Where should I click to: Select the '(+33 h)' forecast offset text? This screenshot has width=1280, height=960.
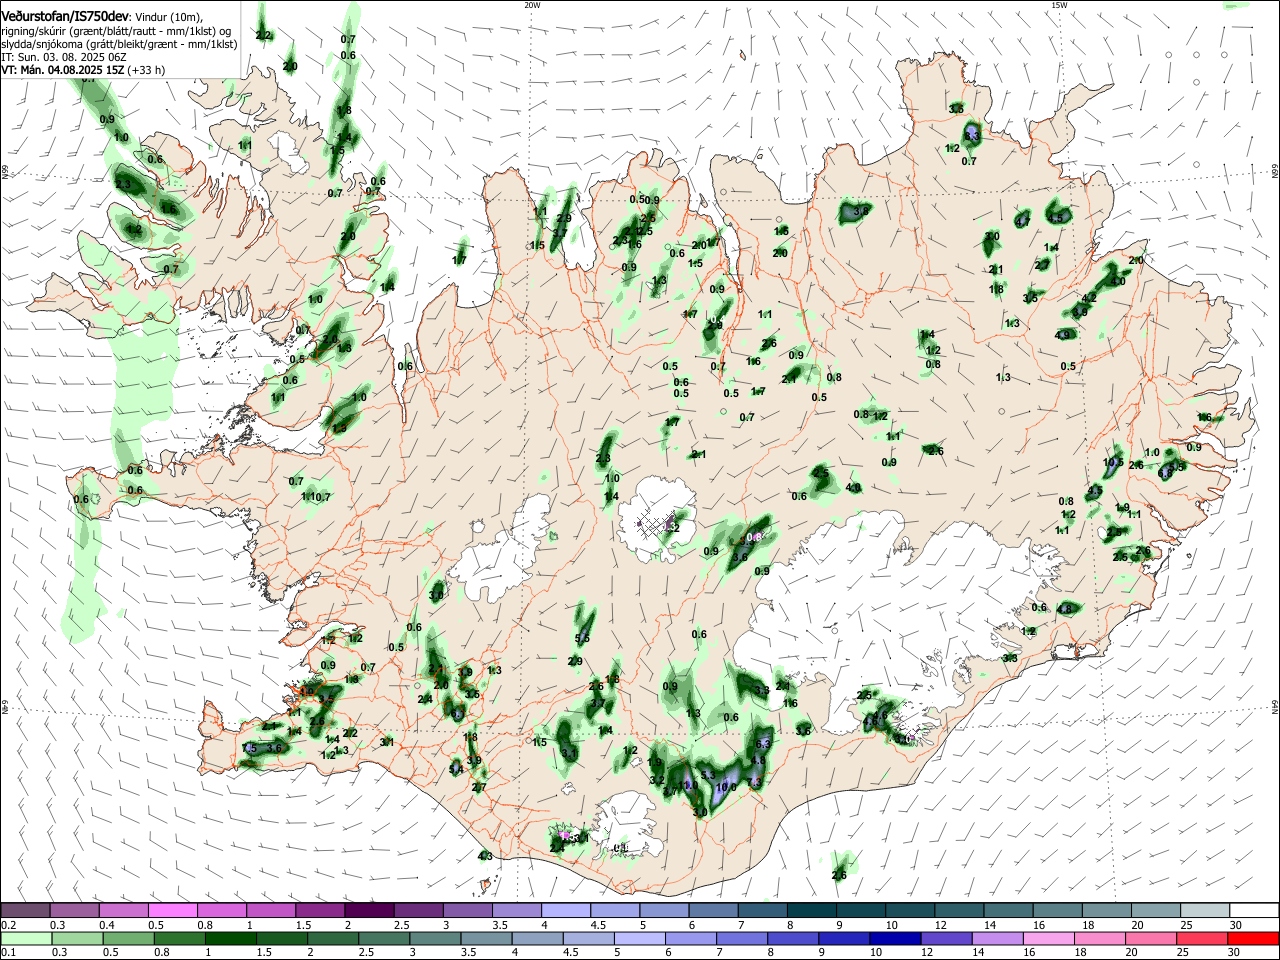(x=147, y=70)
